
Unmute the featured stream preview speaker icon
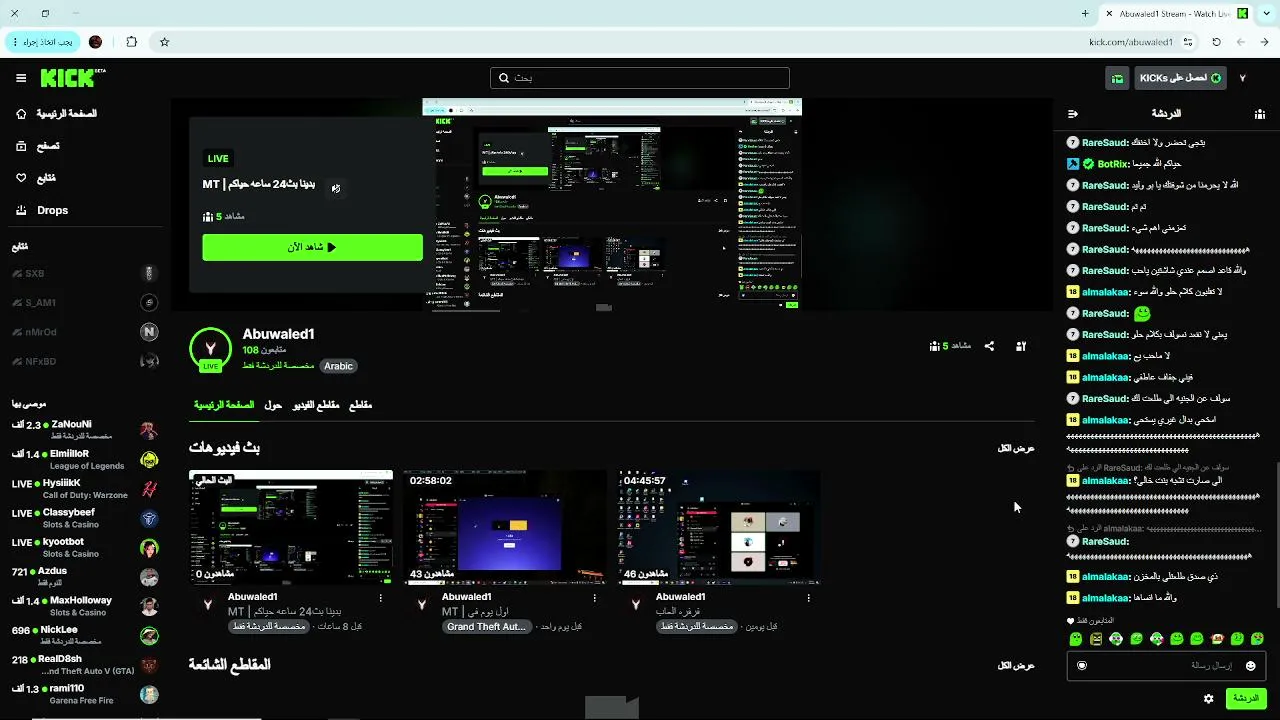pyautogui.click(x=336, y=188)
